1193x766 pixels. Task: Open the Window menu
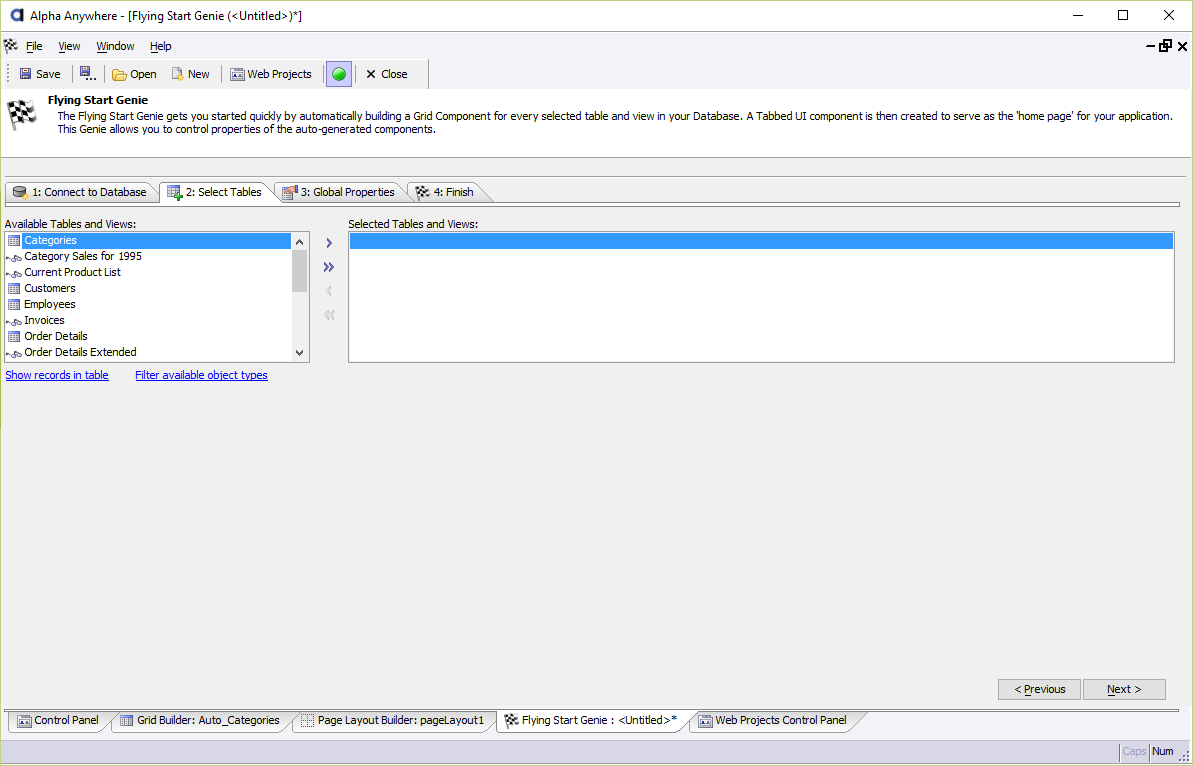(x=115, y=46)
